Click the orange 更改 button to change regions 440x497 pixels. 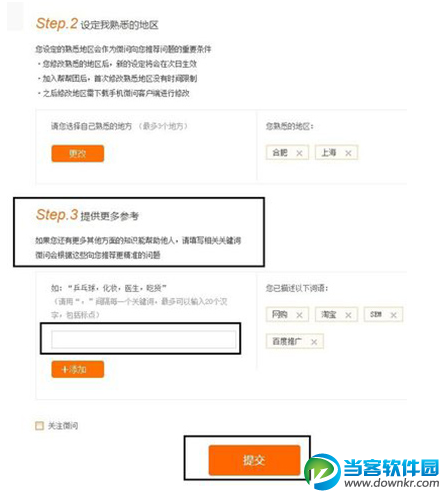(x=78, y=154)
